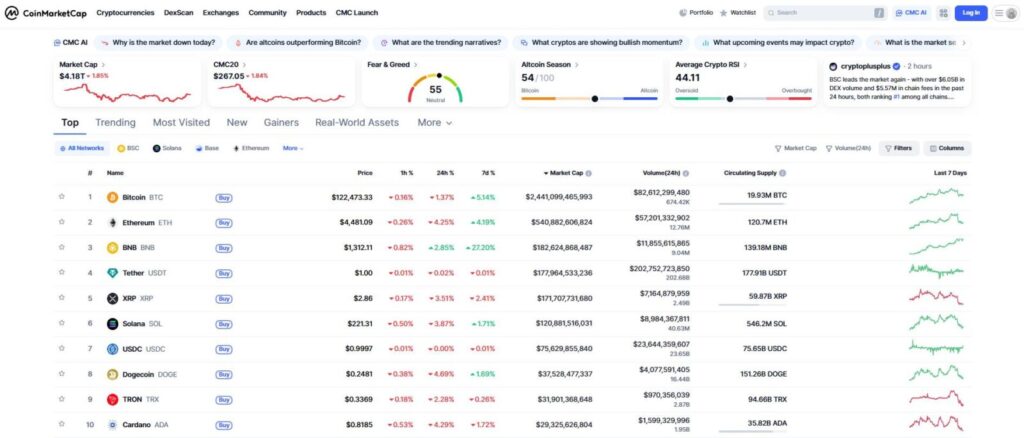Click the Tether coin icon
1024x438 pixels.
(112, 273)
